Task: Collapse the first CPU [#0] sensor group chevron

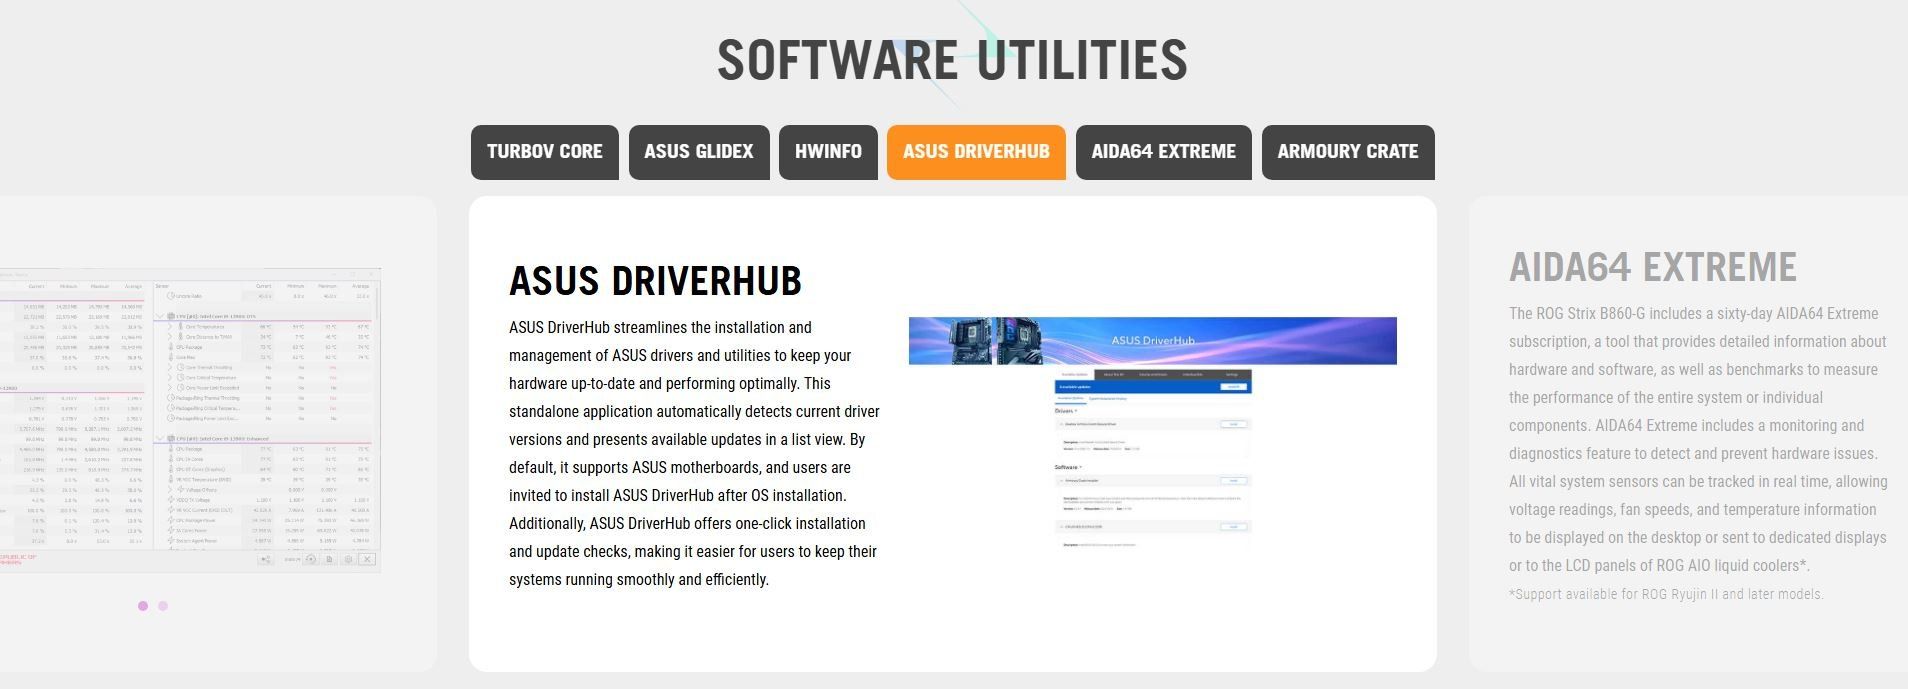Action: pyautogui.click(x=160, y=316)
